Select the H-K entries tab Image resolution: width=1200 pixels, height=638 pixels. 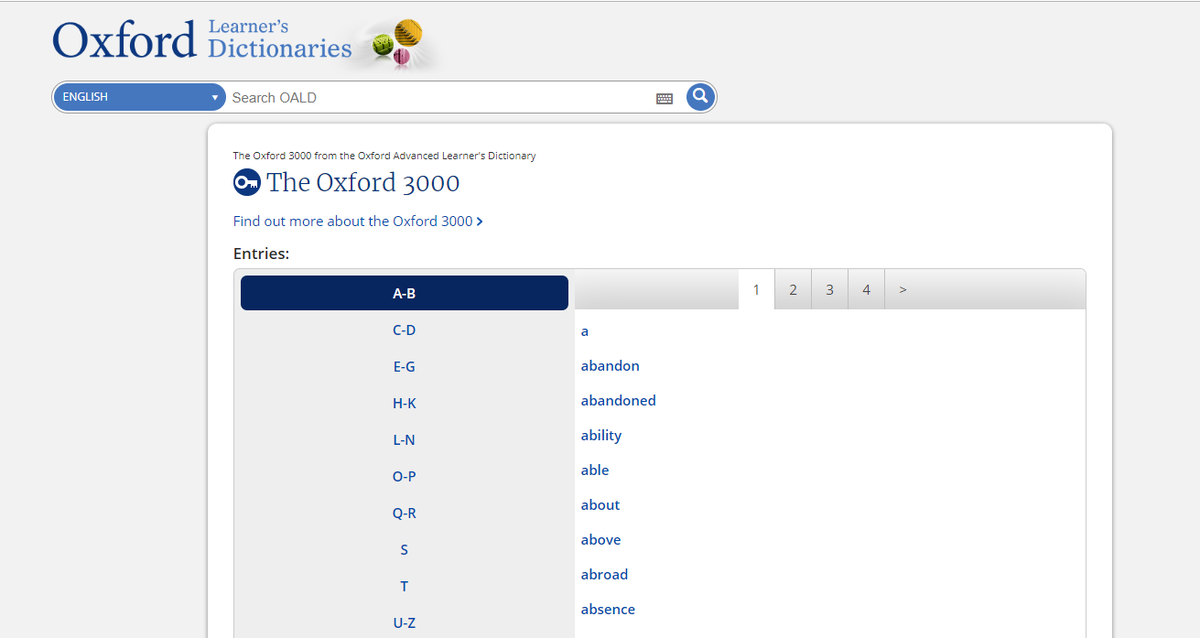pyautogui.click(x=404, y=403)
